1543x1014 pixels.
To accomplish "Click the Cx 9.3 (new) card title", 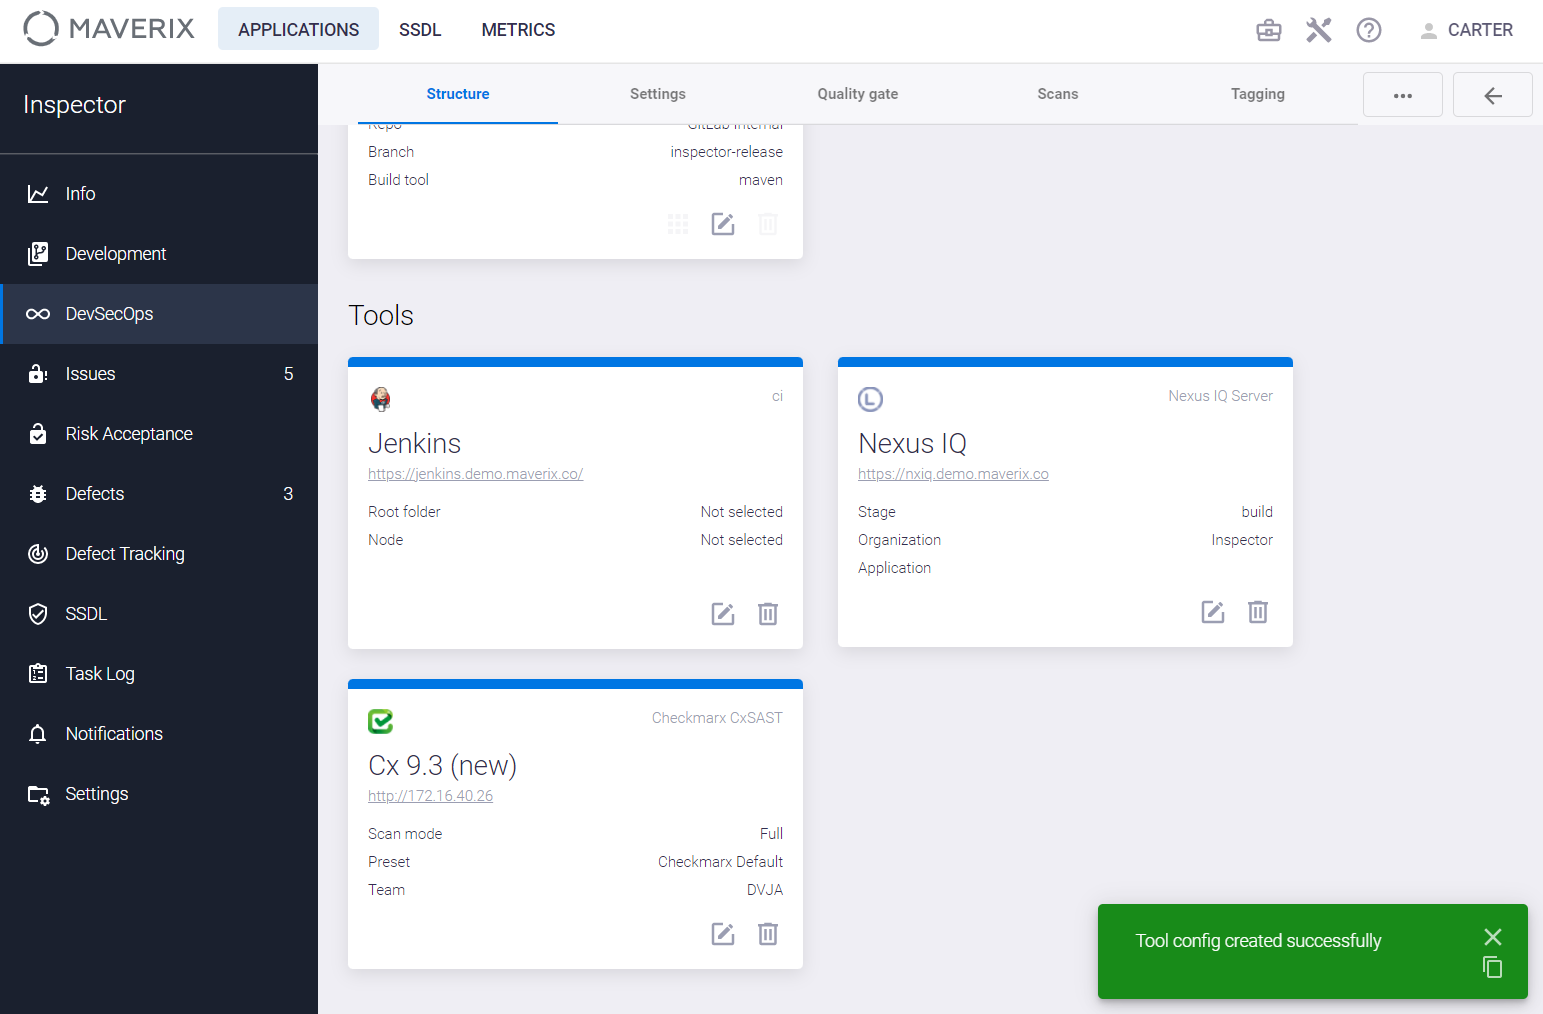I will tap(443, 765).
